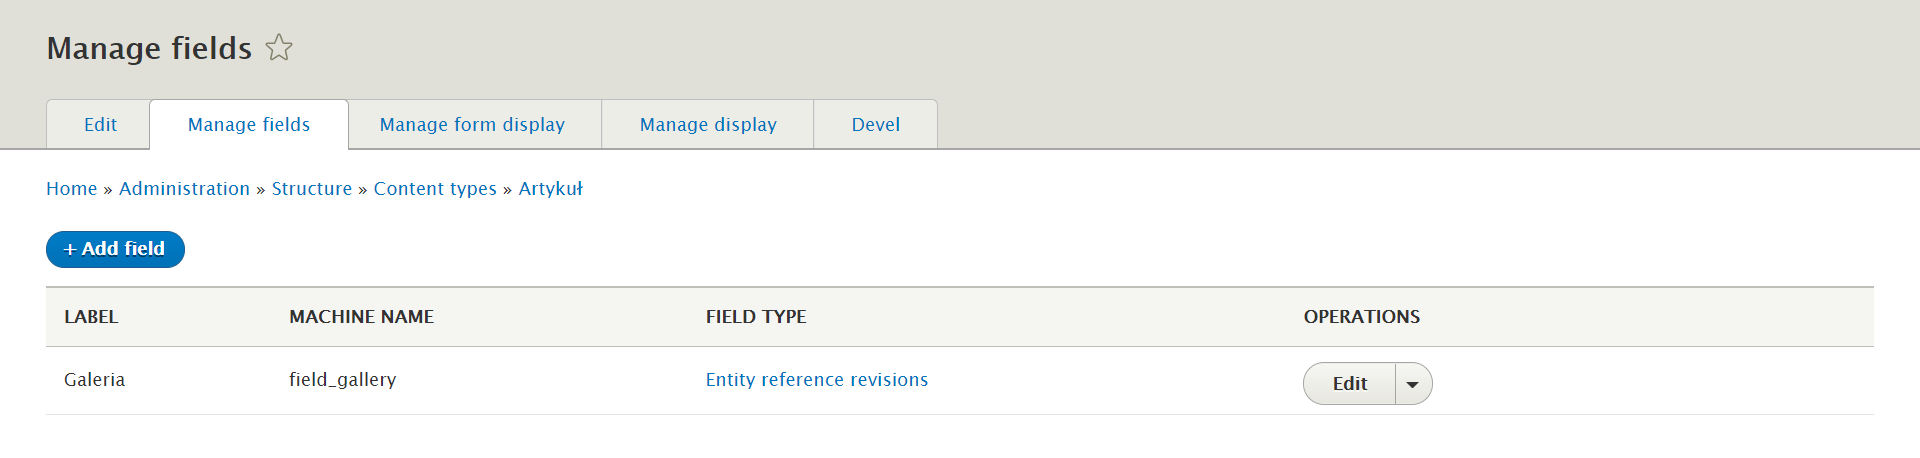Follow the Home breadcrumb link
The image size is (1920, 458).
coord(72,189)
